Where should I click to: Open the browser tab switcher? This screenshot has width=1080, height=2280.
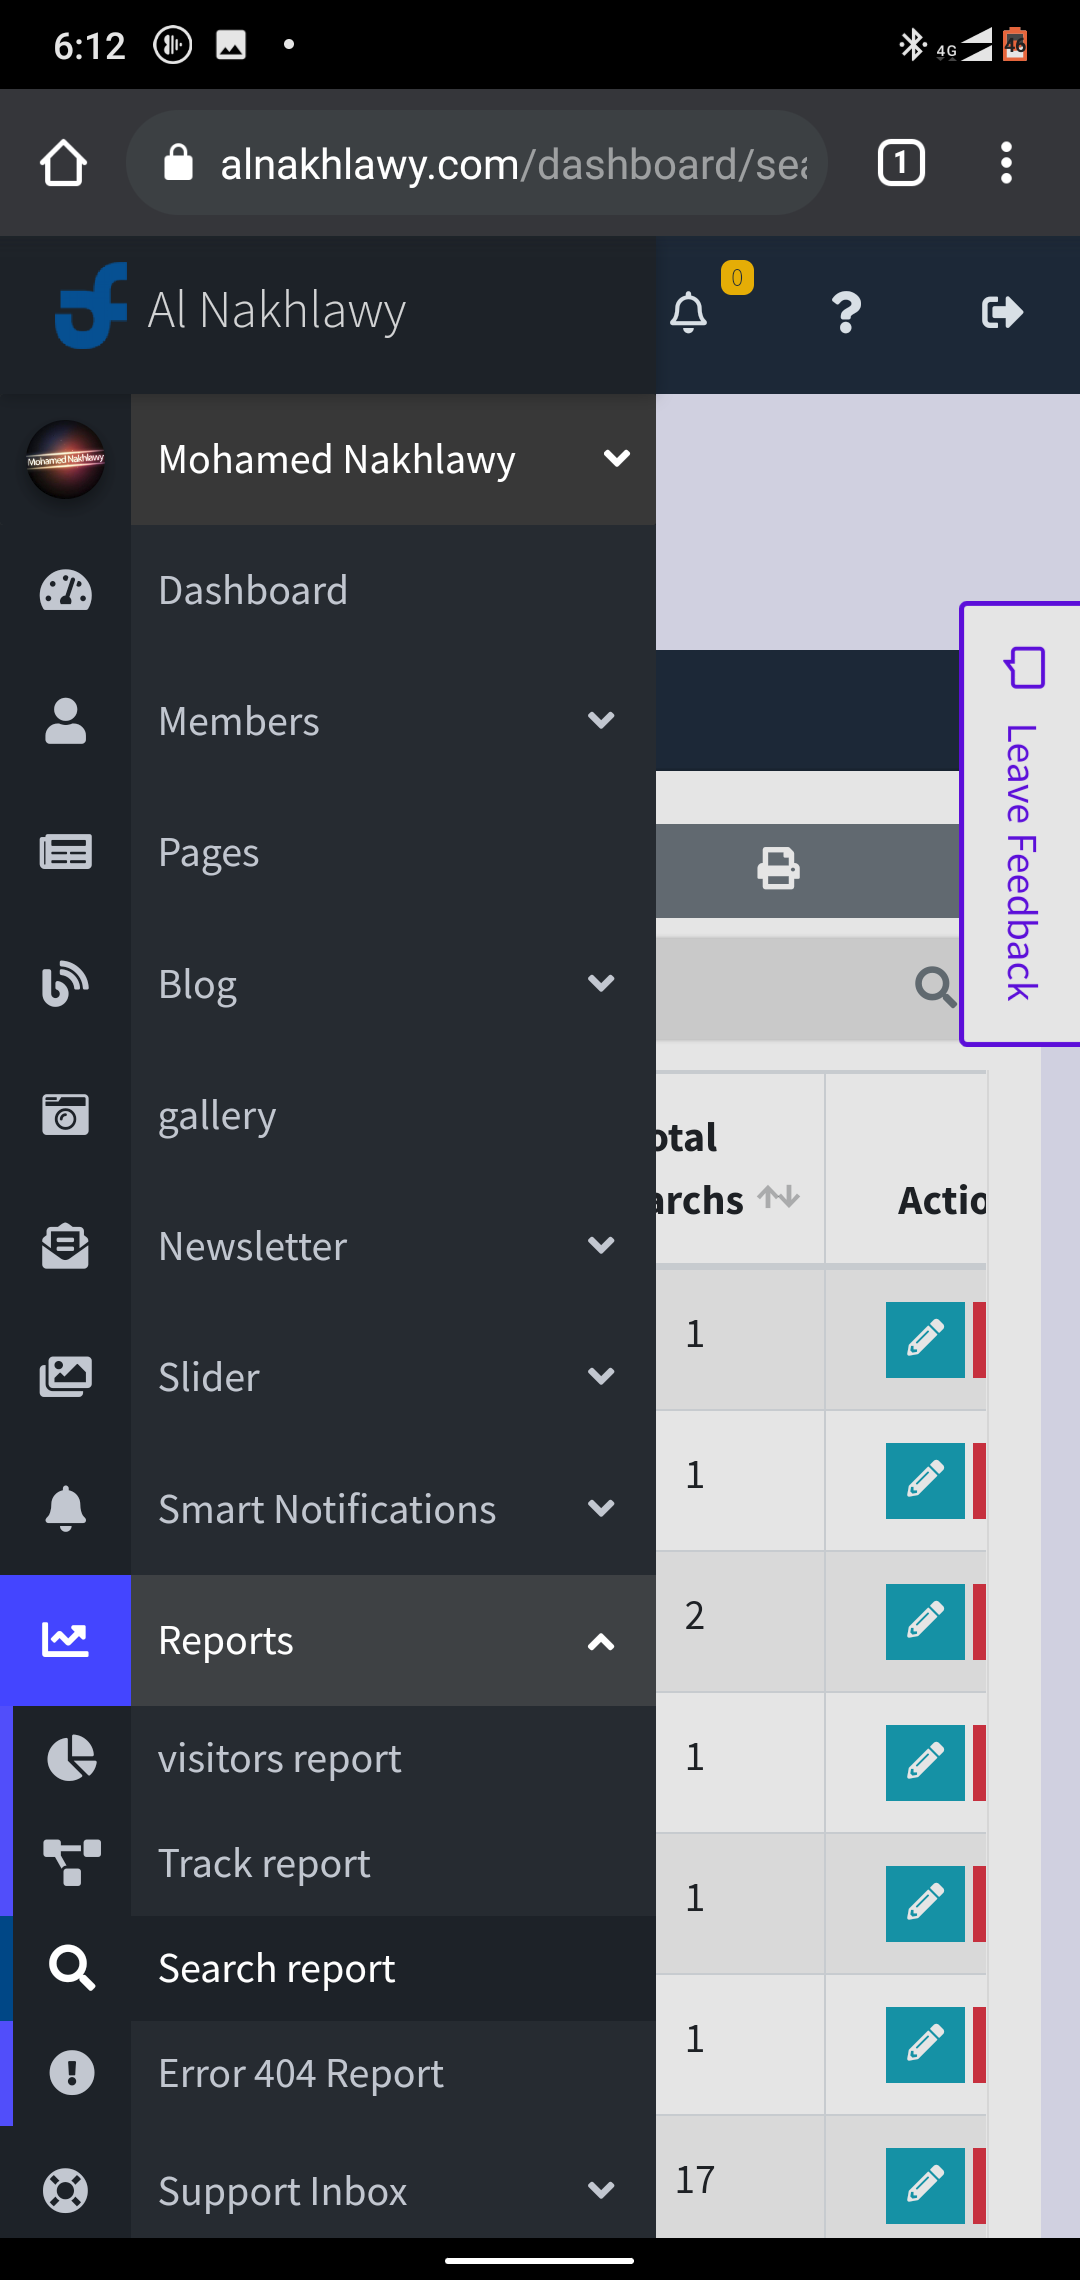pos(900,163)
